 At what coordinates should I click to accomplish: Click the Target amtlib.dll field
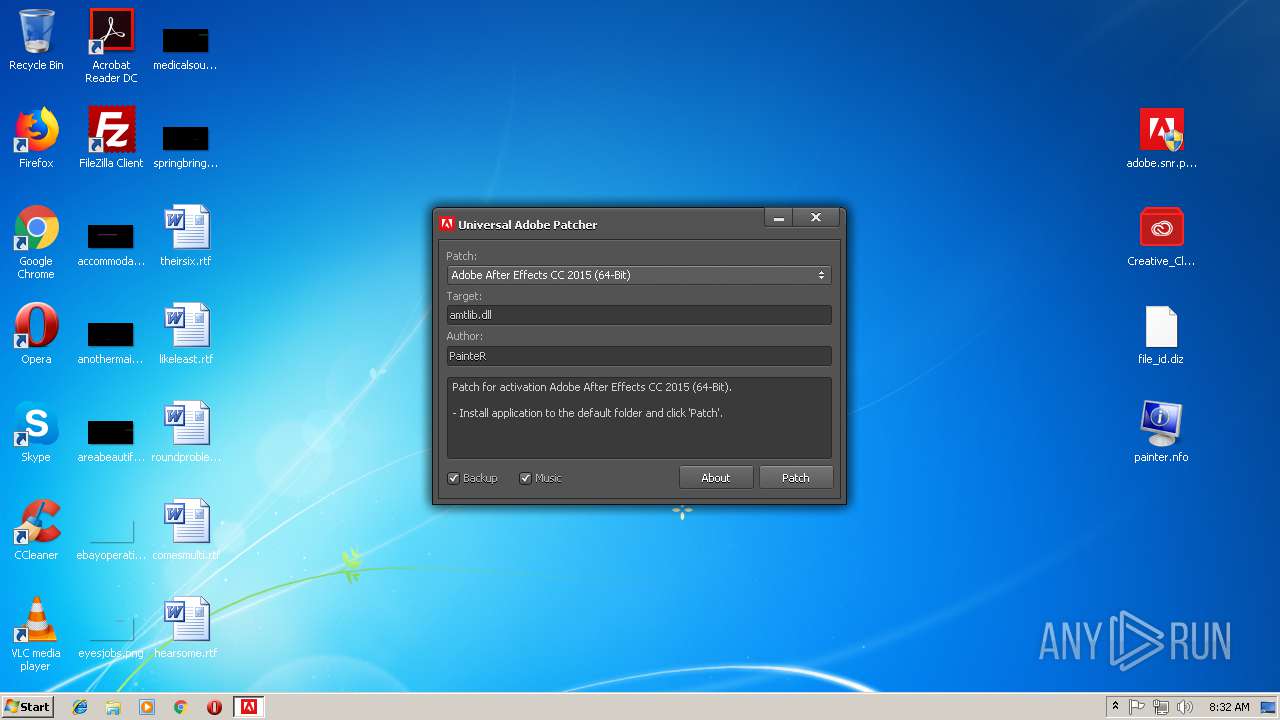point(638,315)
